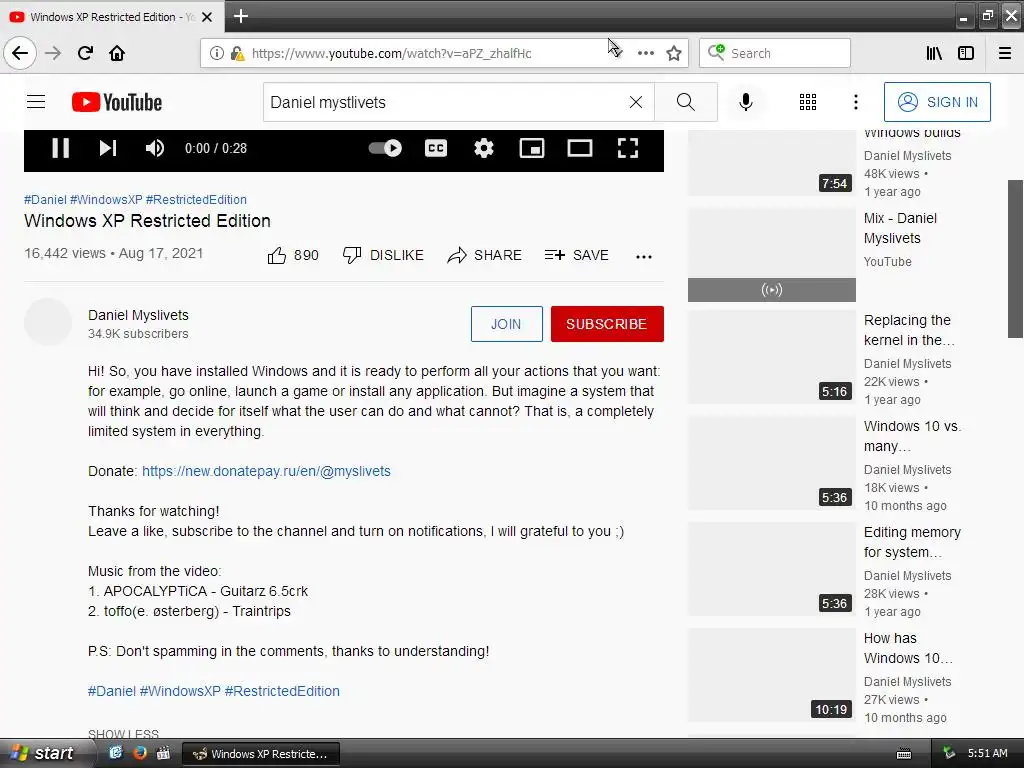Open YouTube settings three-dot menu
Image resolution: width=1024 pixels, height=768 pixels.
(x=856, y=102)
